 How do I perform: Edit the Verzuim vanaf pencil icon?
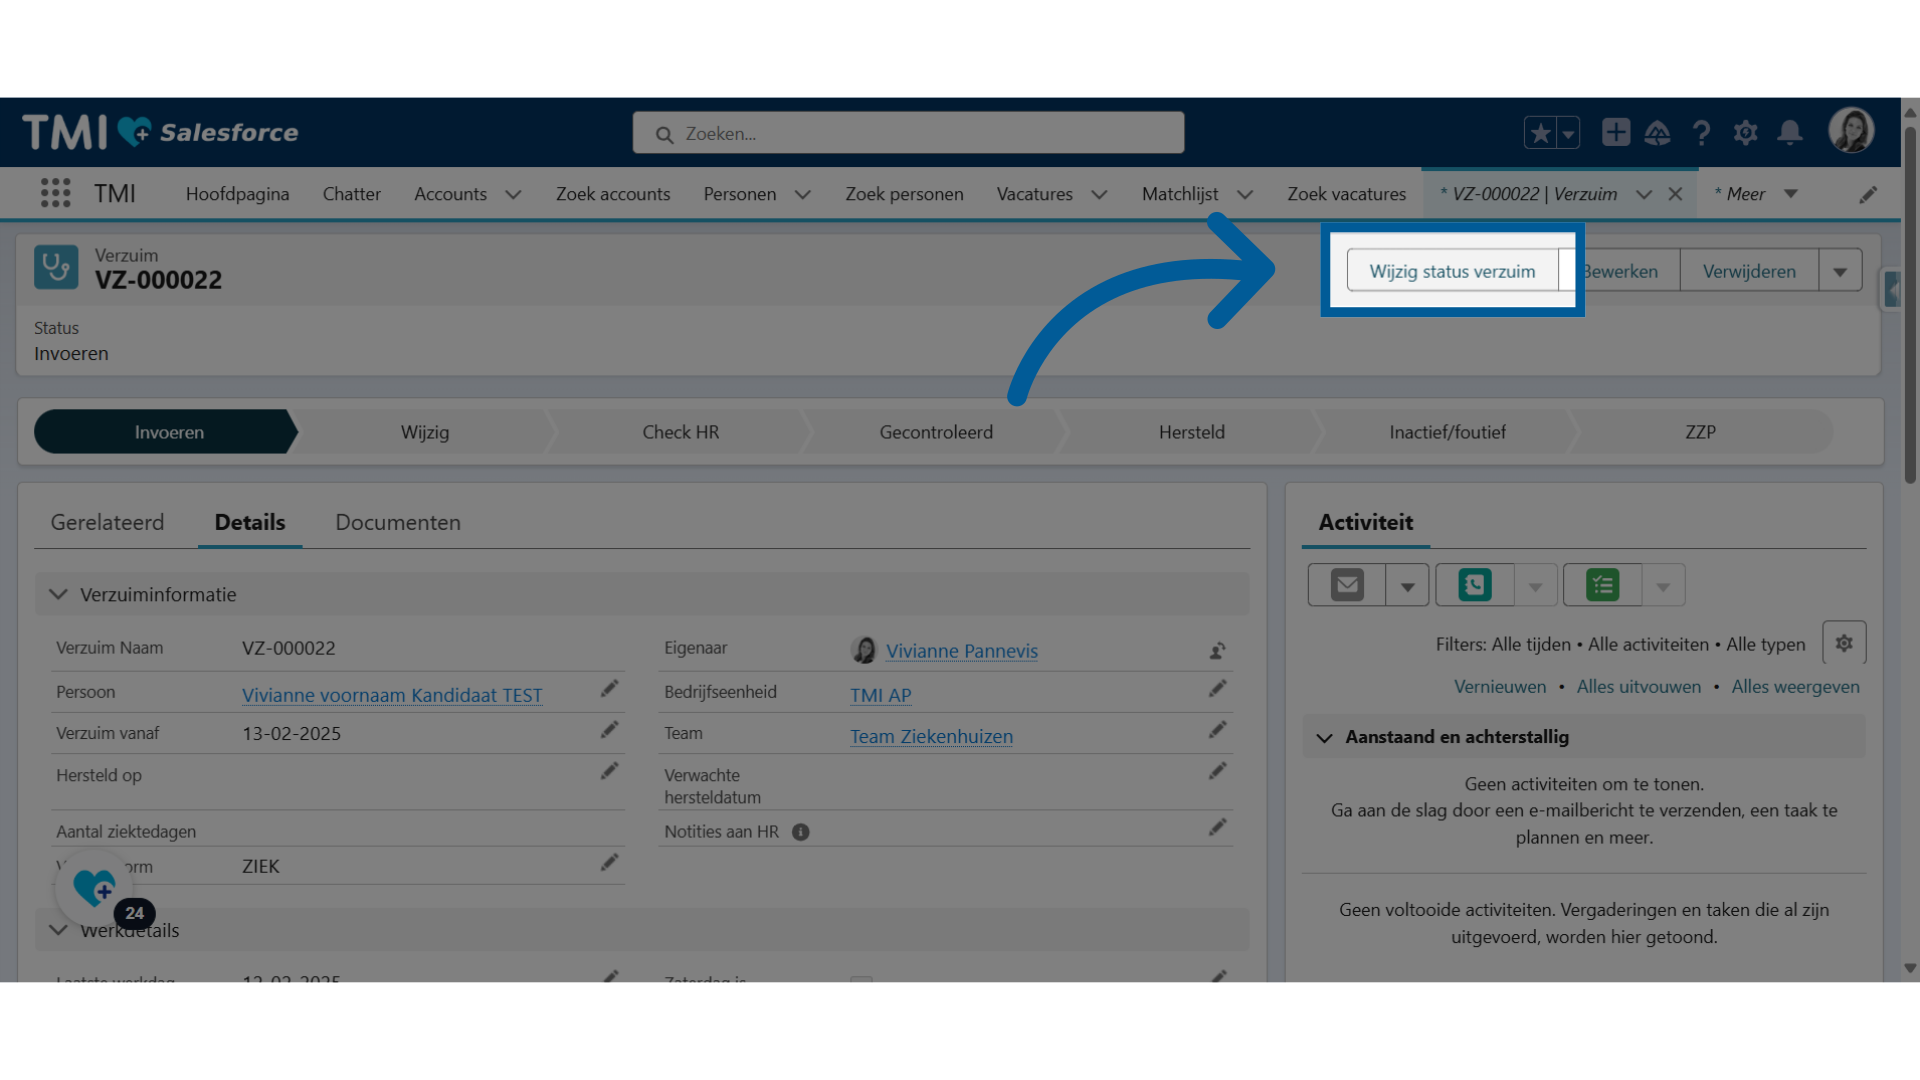click(x=609, y=730)
